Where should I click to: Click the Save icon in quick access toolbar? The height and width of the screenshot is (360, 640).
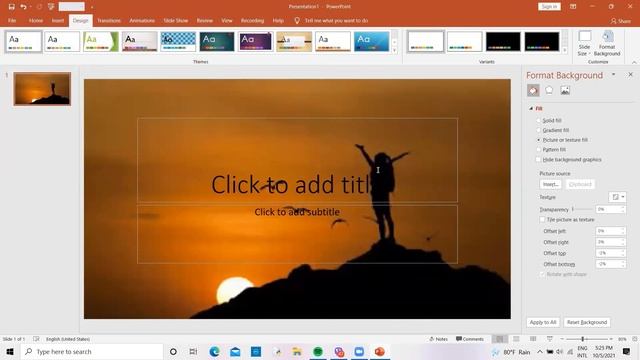click(x=11, y=7)
